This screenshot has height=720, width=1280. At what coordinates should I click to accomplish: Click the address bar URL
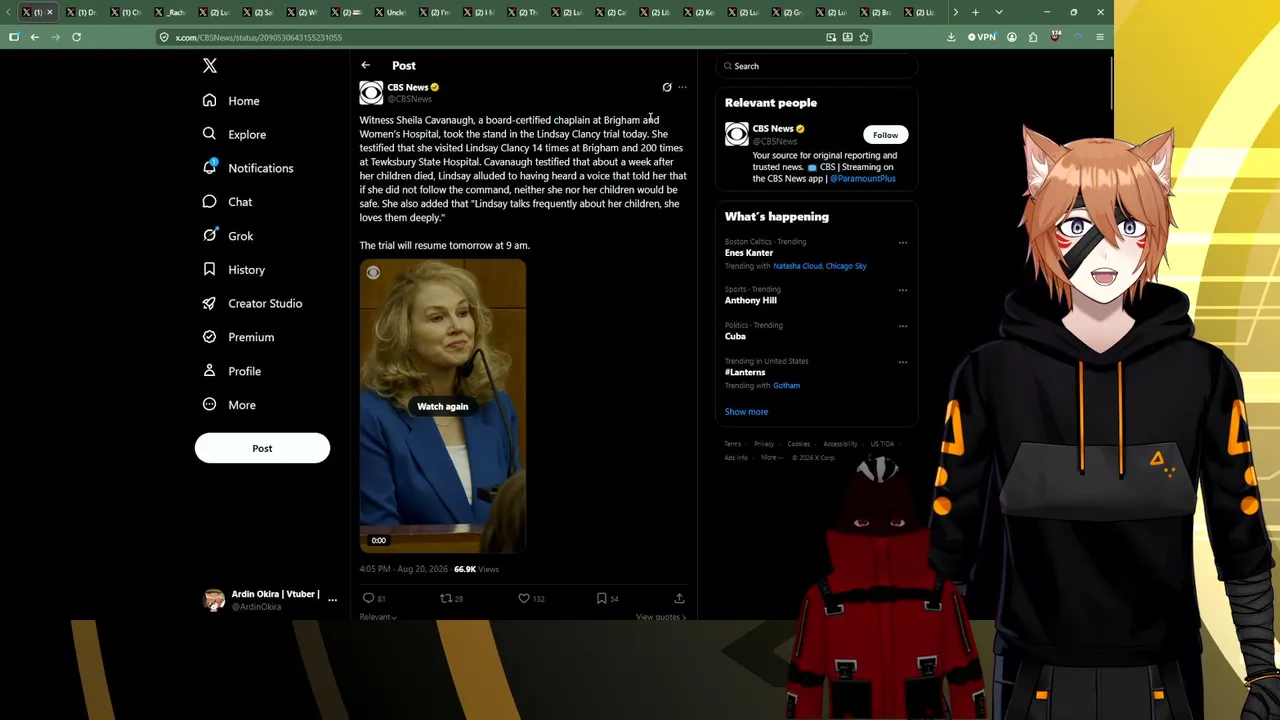(x=259, y=38)
